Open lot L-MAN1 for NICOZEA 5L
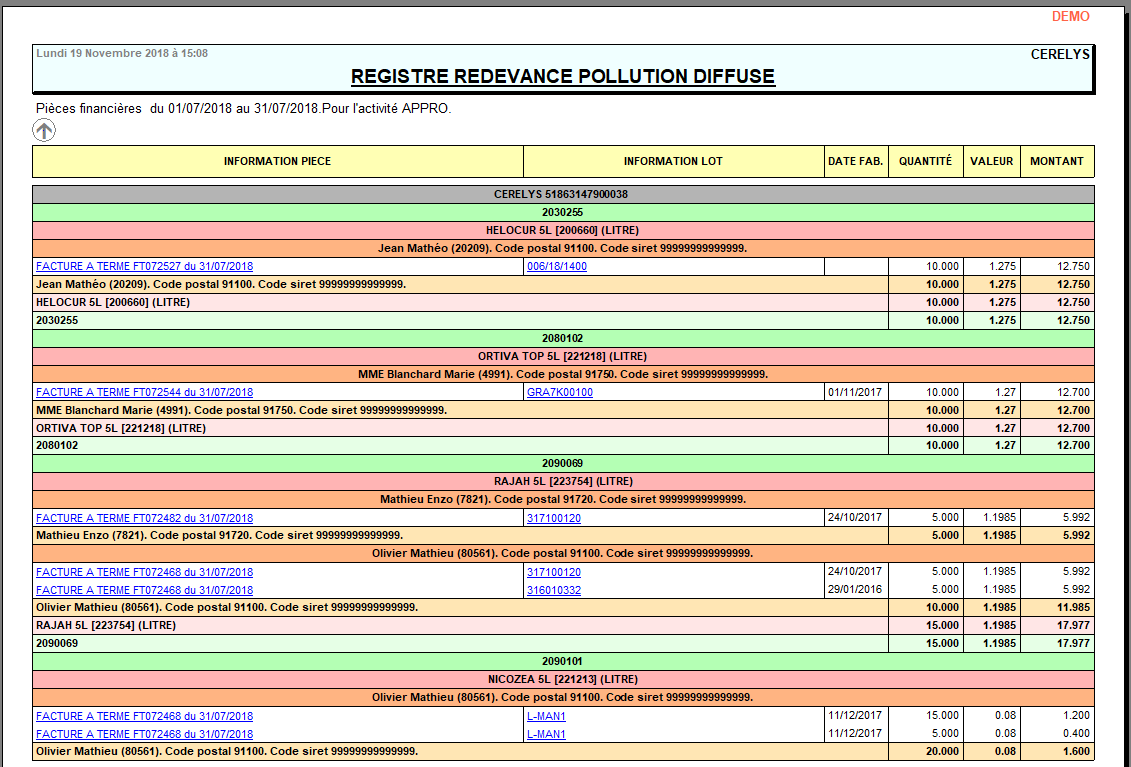The width and height of the screenshot is (1131, 767). click(546, 716)
